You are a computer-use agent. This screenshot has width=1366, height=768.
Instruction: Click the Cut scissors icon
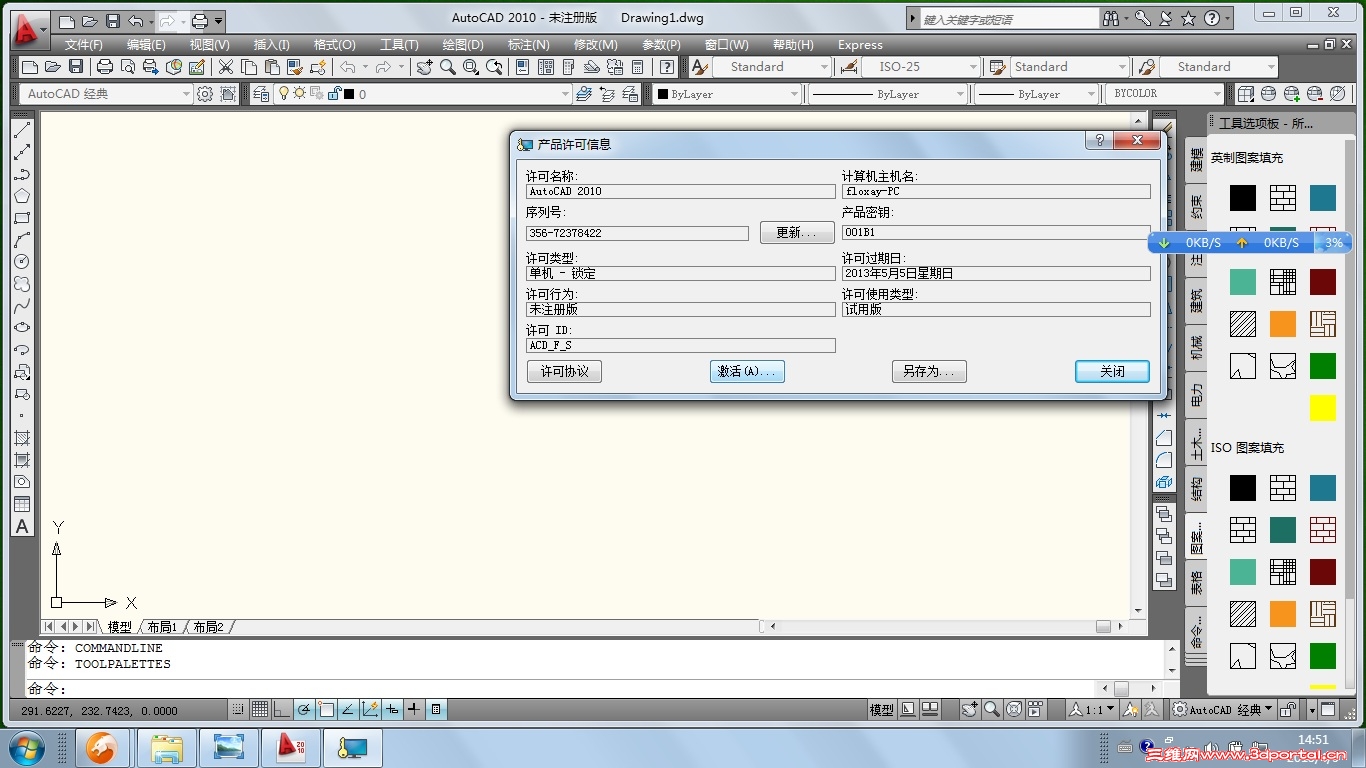(226, 67)
